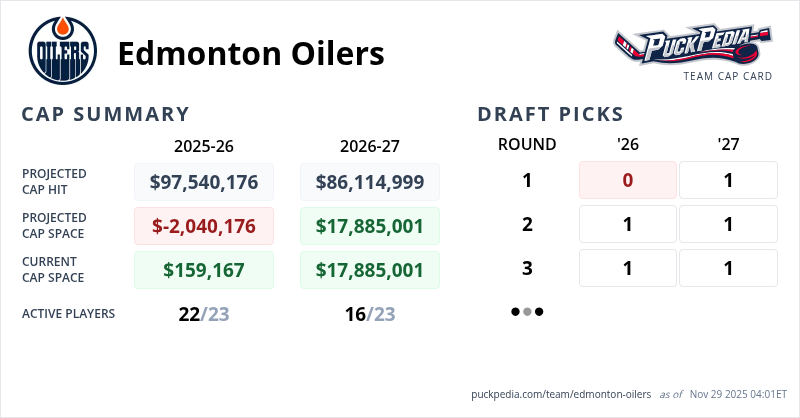800x418 pixels.
Task: Click the three dots under draft picks
Action: (527, 312)
